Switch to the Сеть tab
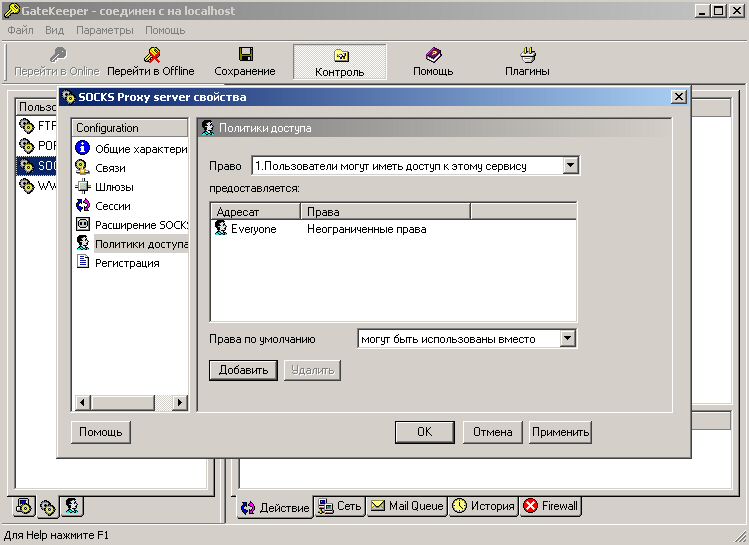The width and height of the screenshot is (749, 545). coord(340,506)
